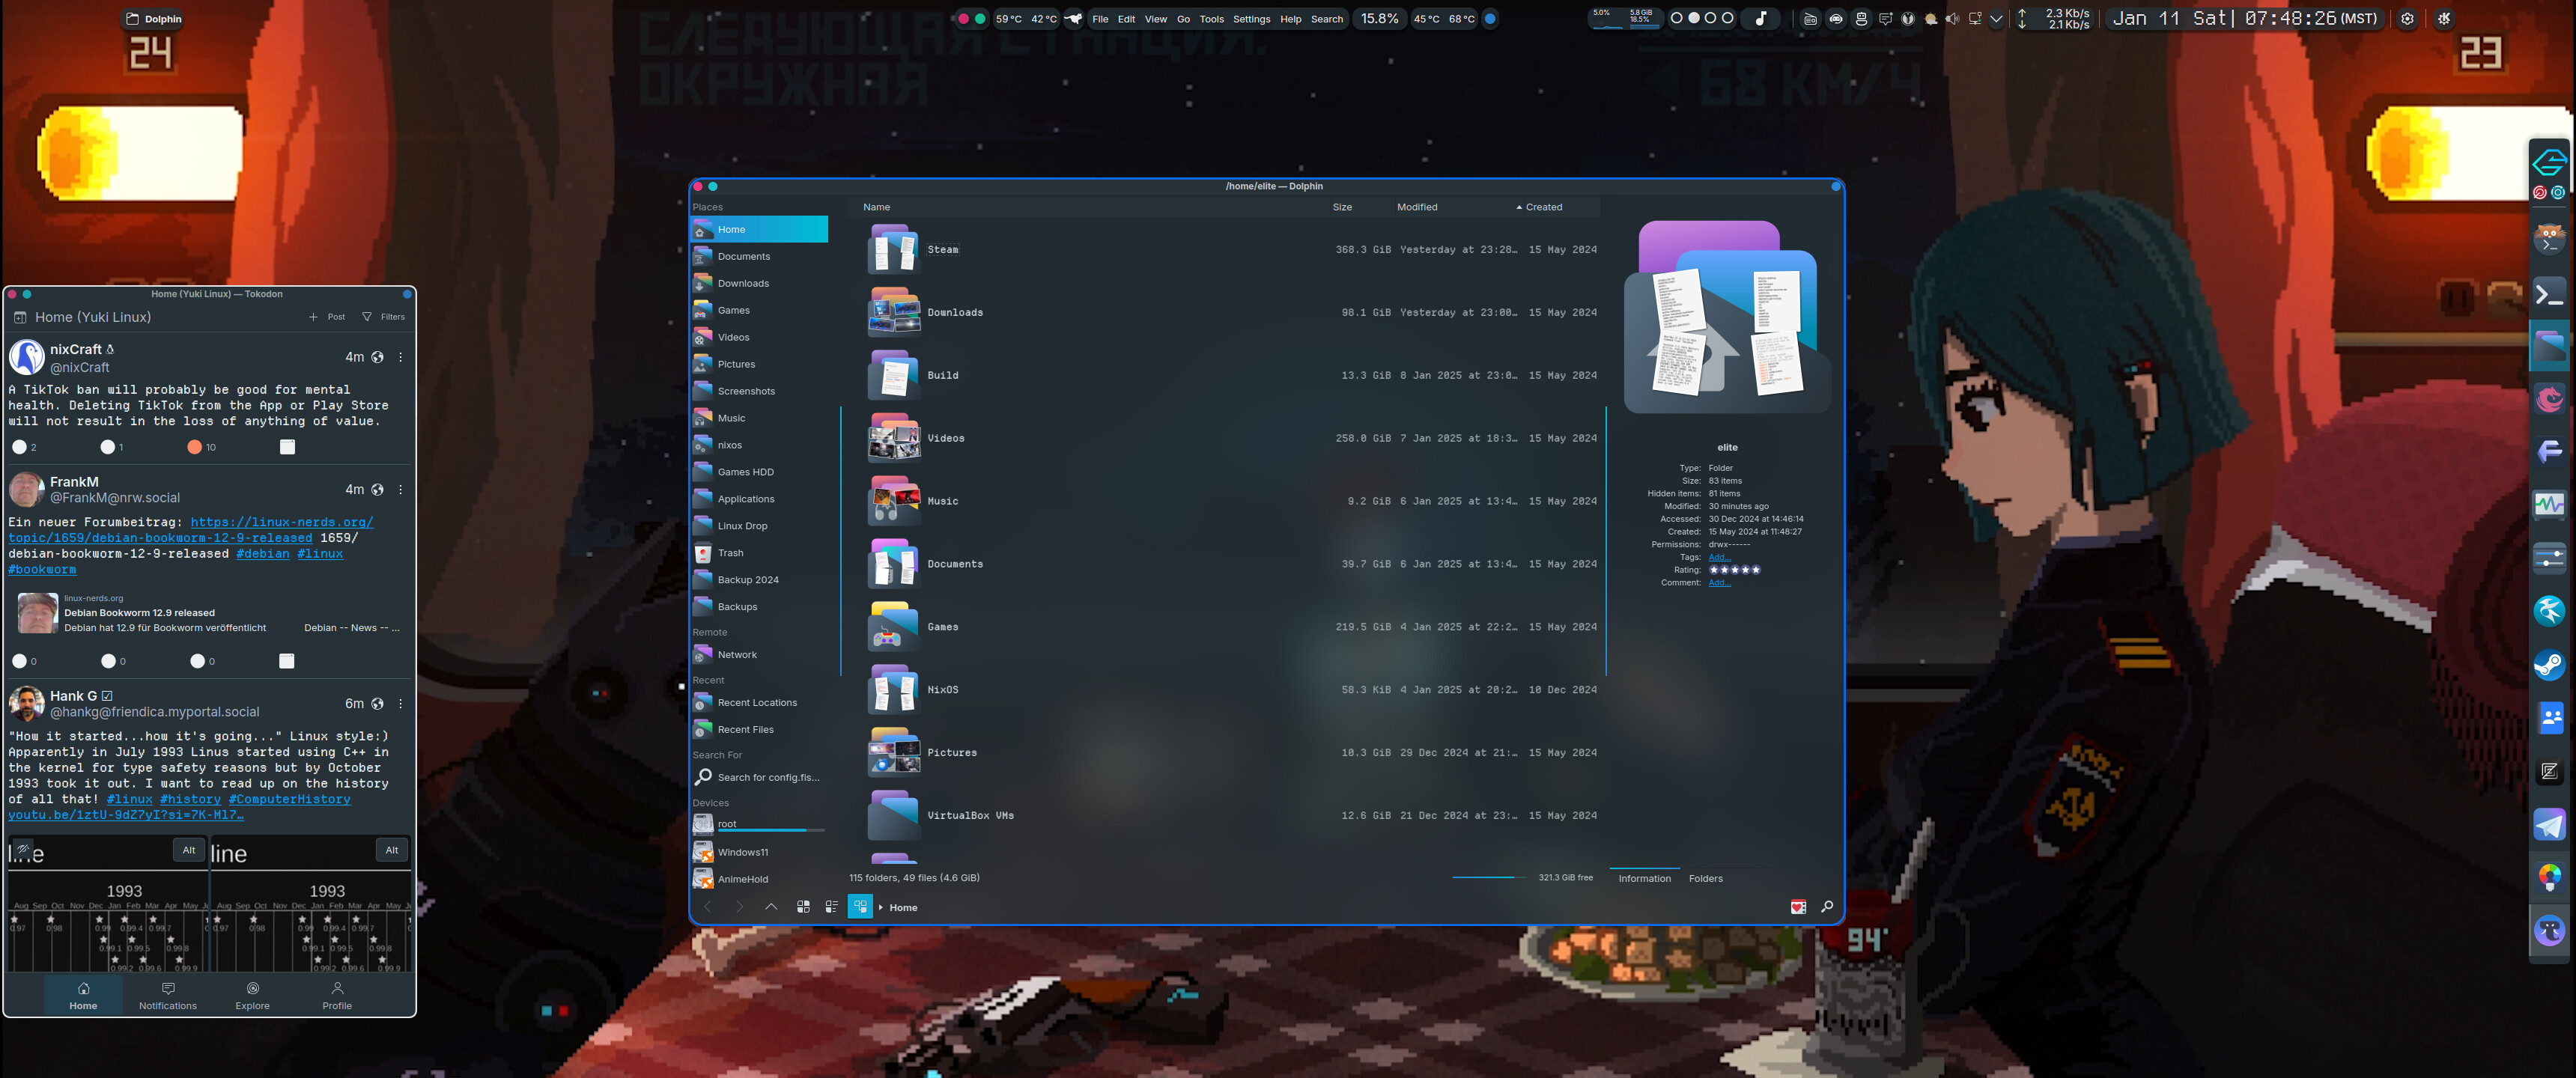Open the #debian hashtag link
The height and width of the screenshot is (1078, 2576).
263,554
